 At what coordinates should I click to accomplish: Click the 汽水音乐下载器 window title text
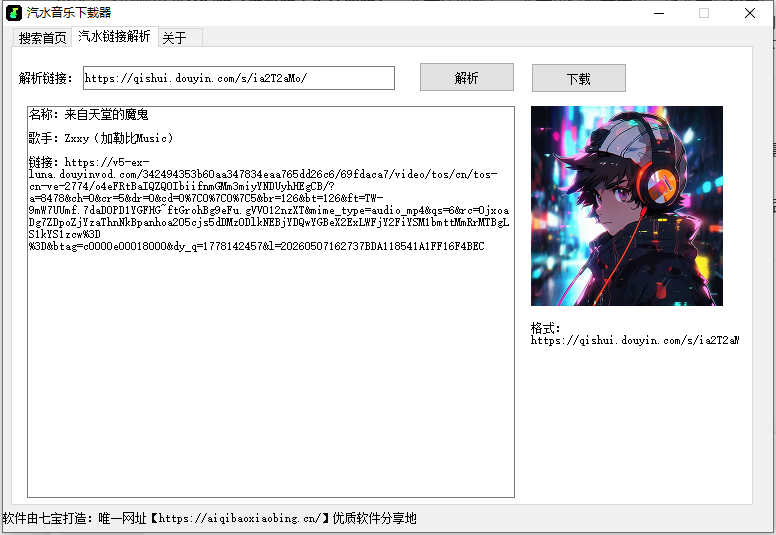(69, 13)
